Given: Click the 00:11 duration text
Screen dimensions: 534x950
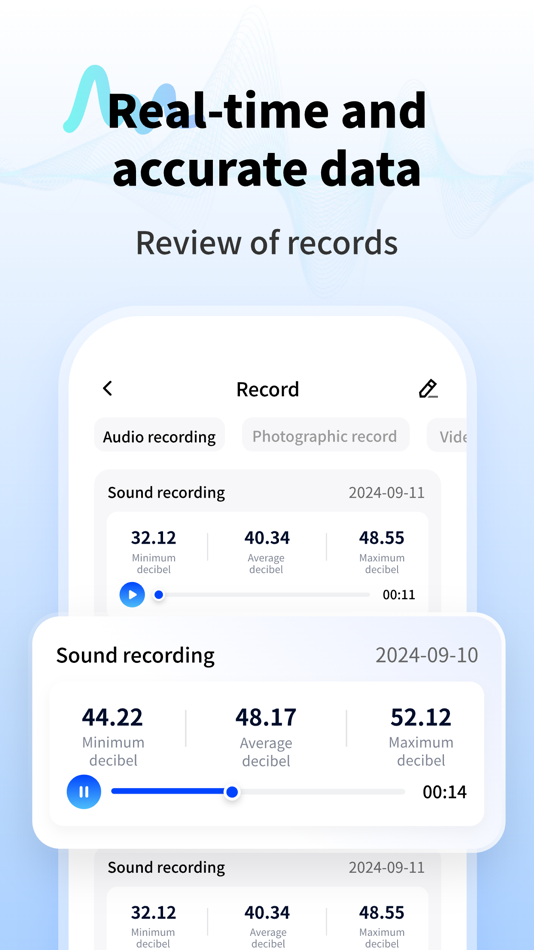Looking at the screenshot, I should tap(399, 595).
